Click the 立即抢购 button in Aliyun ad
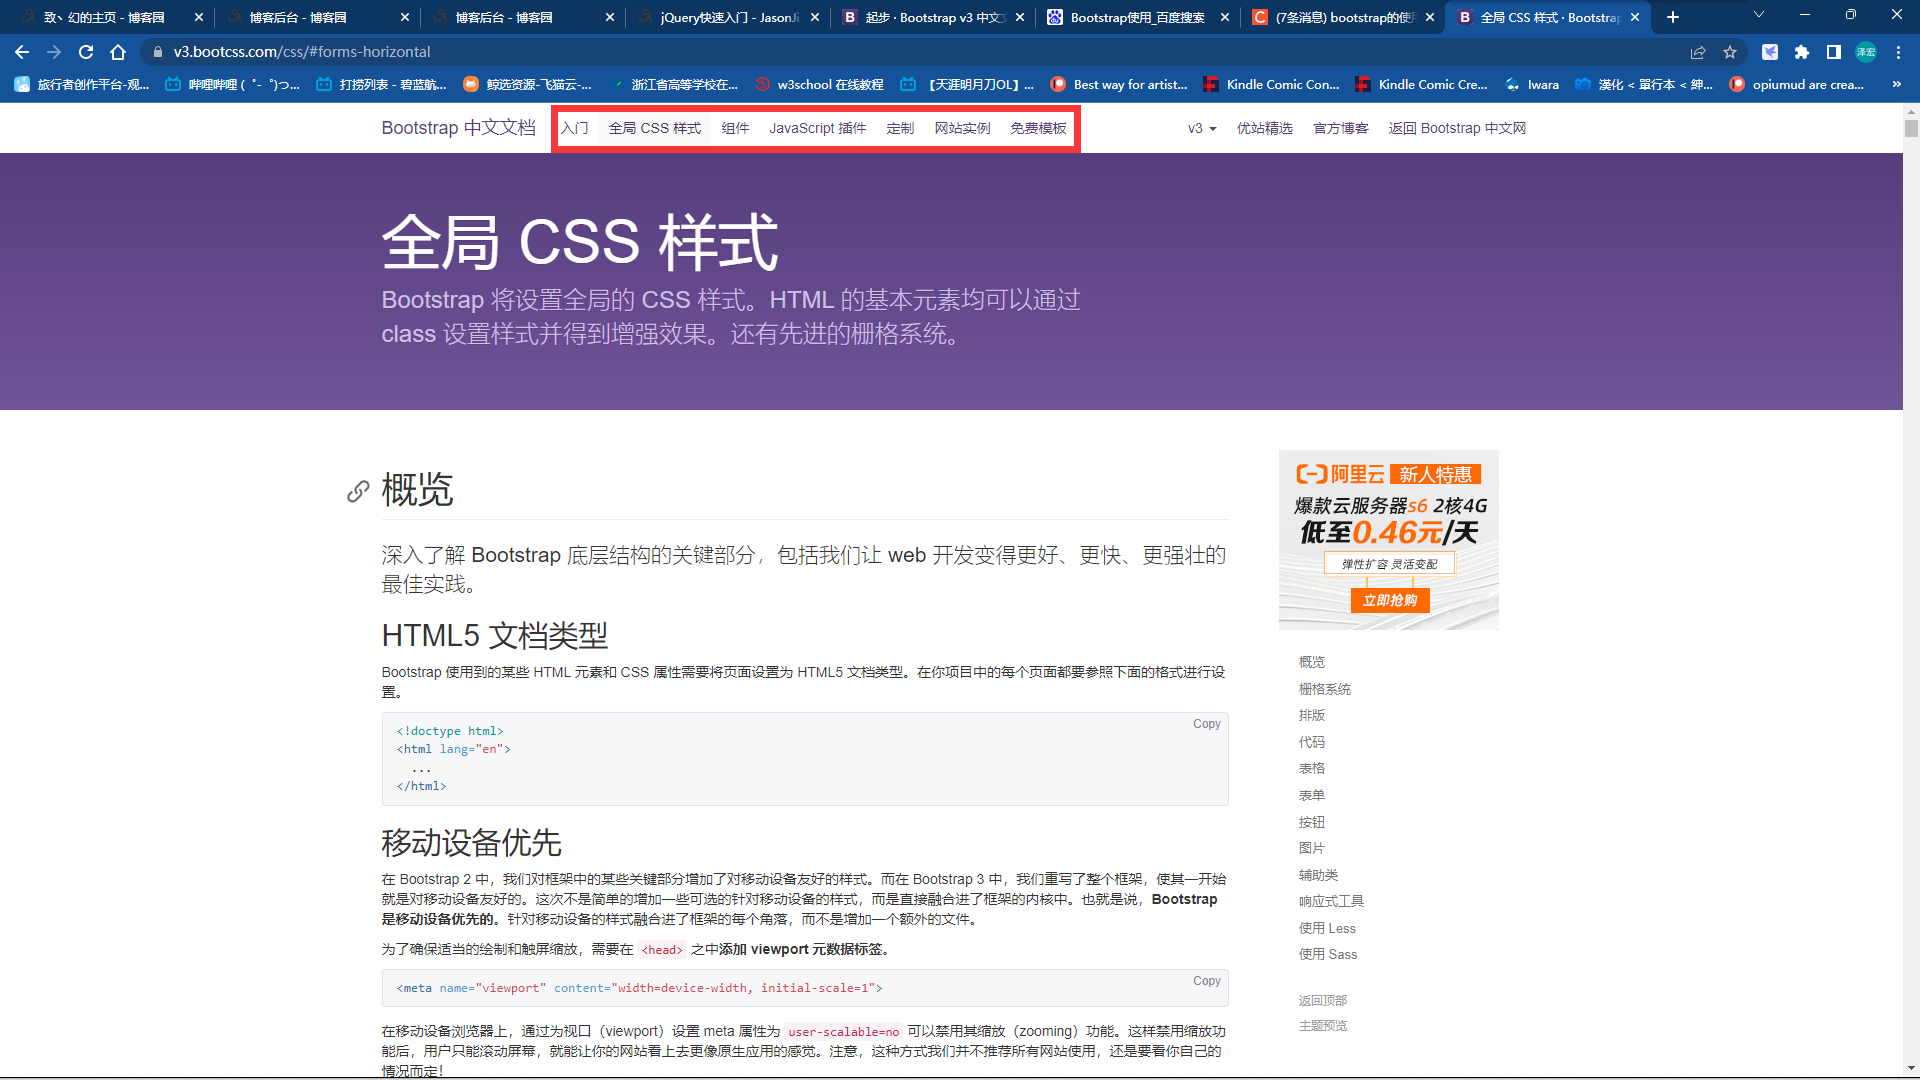This screenshot has height=1080, width=1920. (x=1389, y=600)
